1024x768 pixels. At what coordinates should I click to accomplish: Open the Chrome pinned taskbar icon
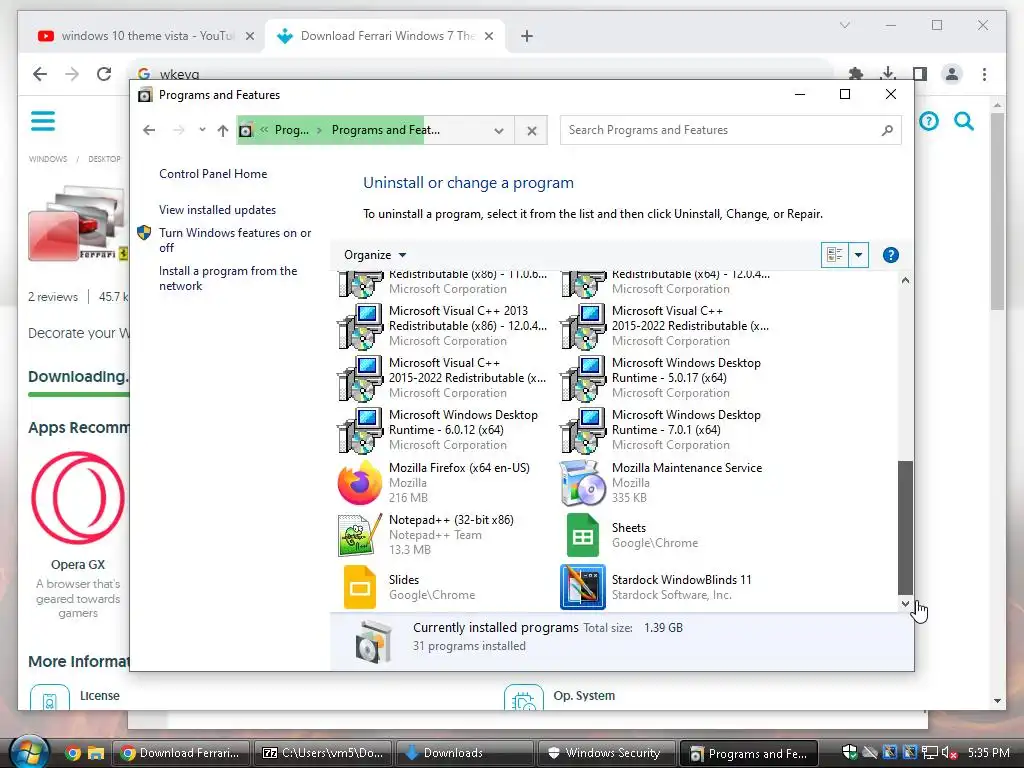(x=72, y=753)
